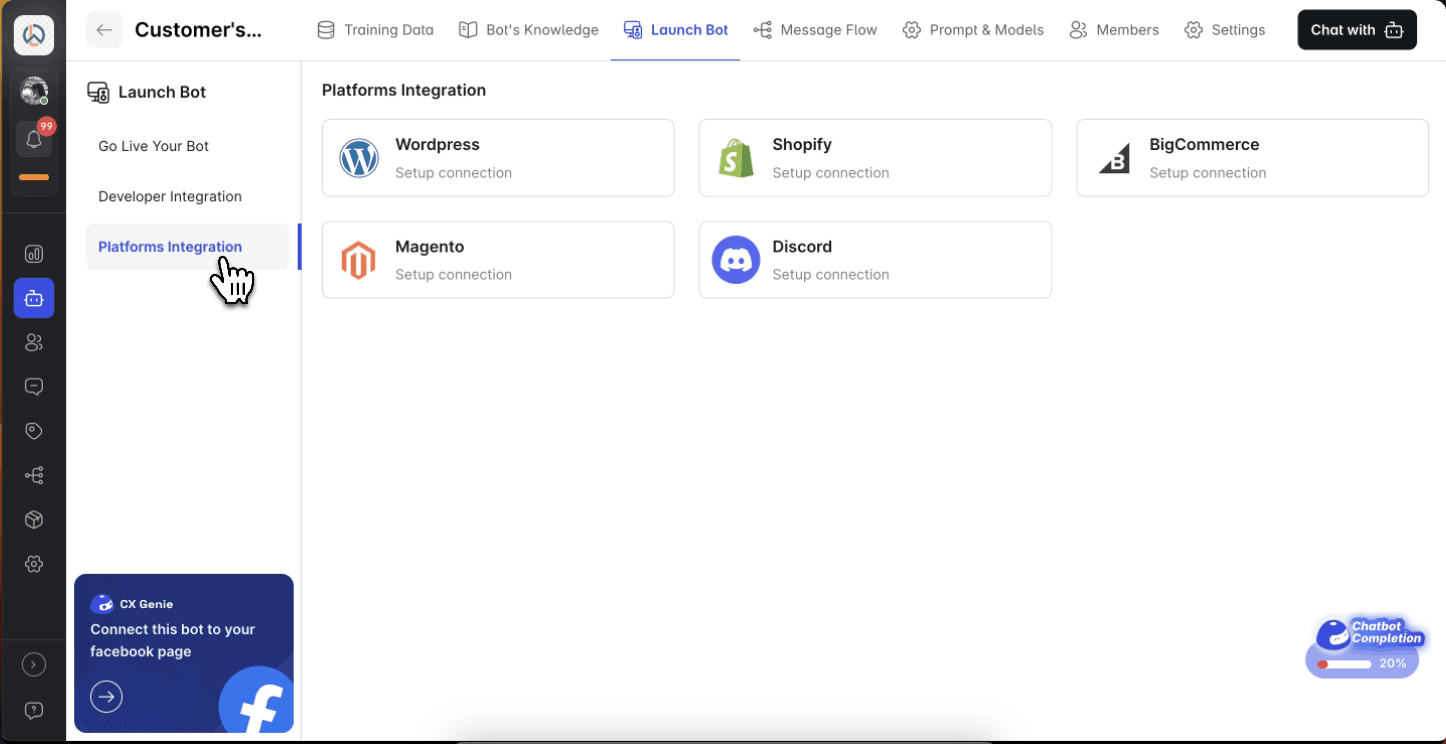Click the arrow on Facebook connect banner

(107, 696)
